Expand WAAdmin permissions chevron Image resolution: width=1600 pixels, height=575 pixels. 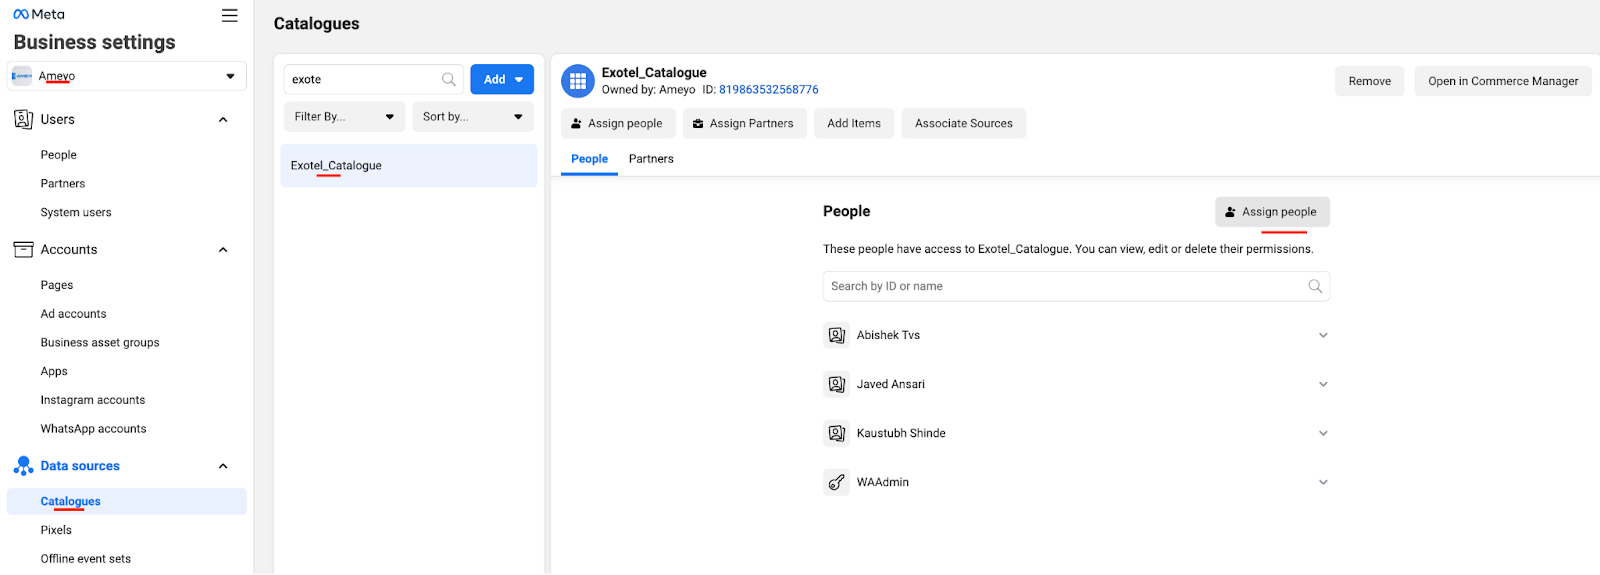[1323, 482]
